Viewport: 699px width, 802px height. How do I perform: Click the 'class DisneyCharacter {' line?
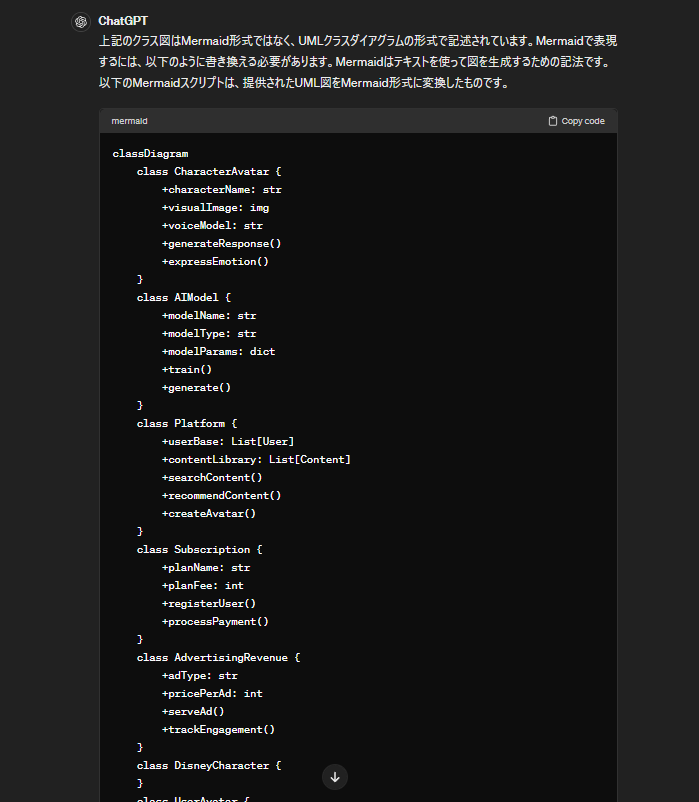pyautogui.click(x=209, y=766)
